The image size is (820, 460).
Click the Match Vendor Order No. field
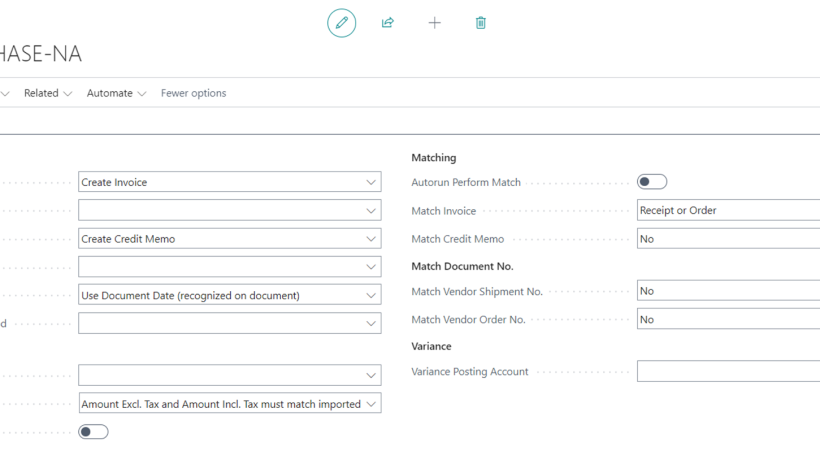coord(727,320)
